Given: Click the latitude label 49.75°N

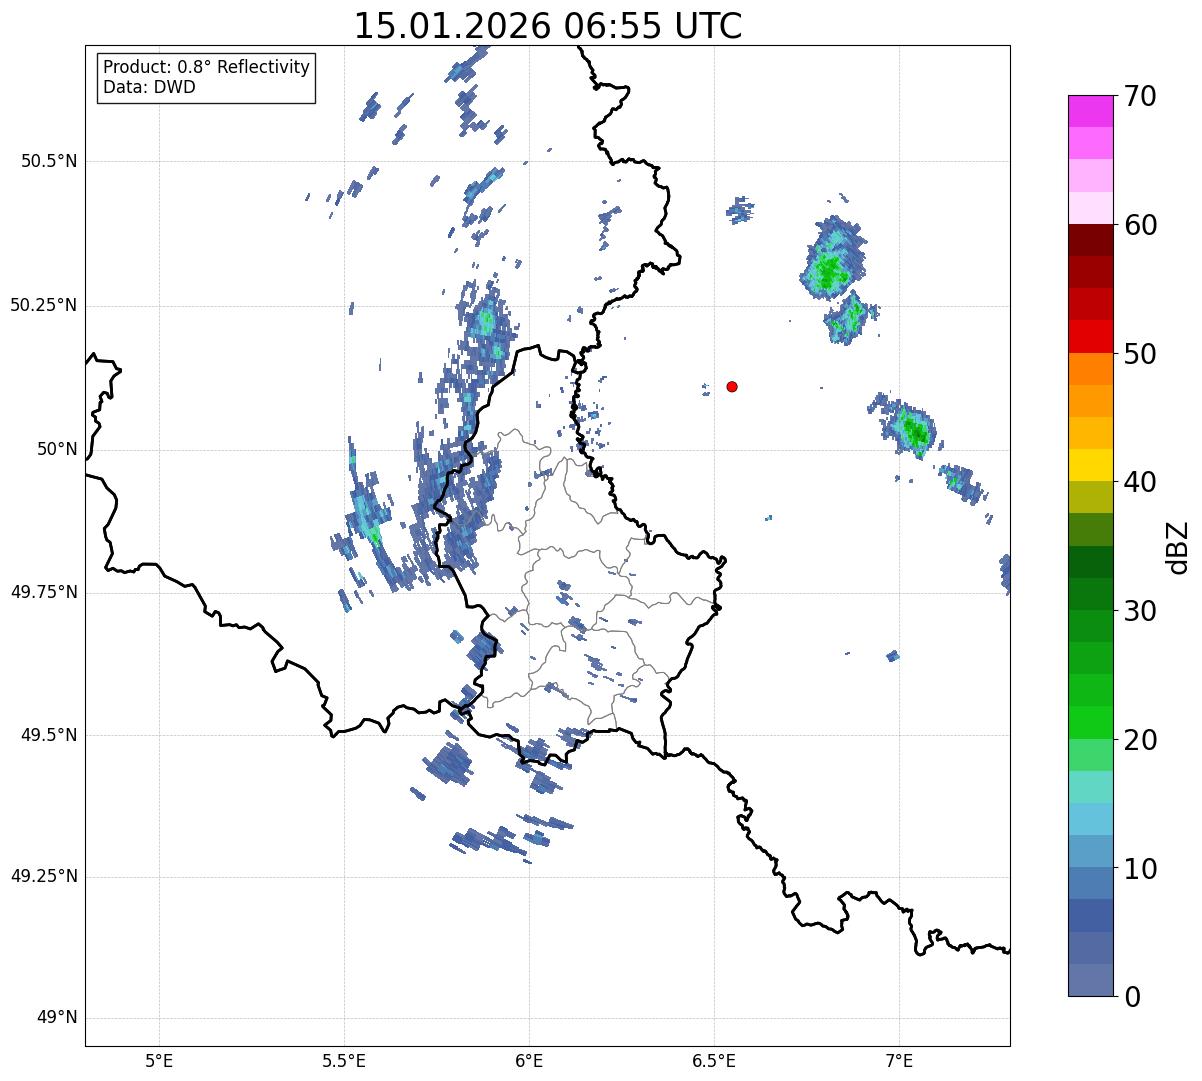Looking at the screenshot, I should [43, 592].
